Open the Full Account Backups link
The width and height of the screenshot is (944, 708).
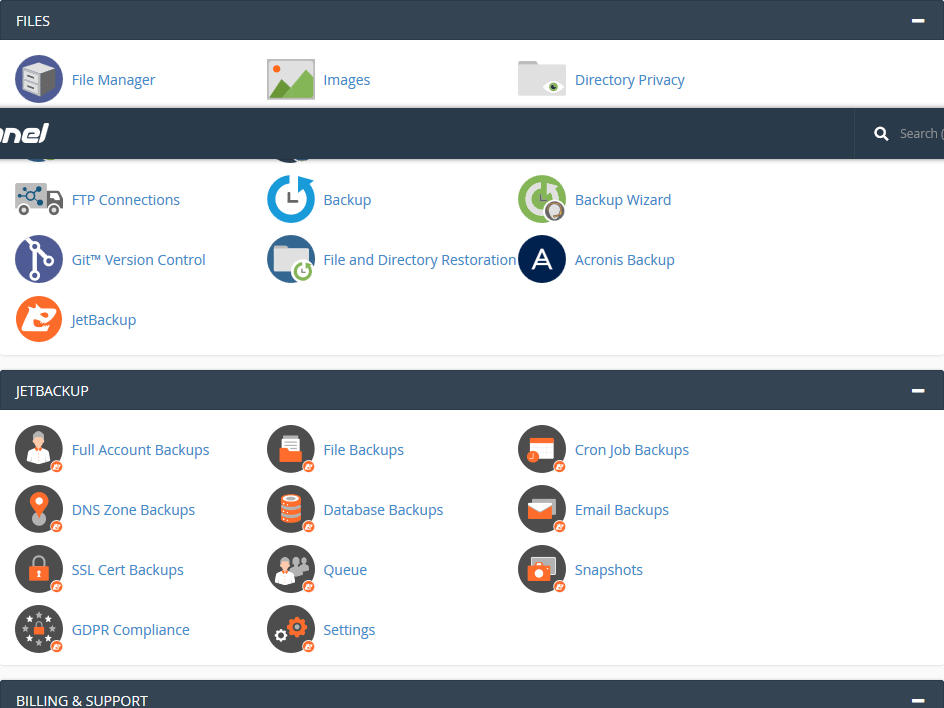pos(140,450)
